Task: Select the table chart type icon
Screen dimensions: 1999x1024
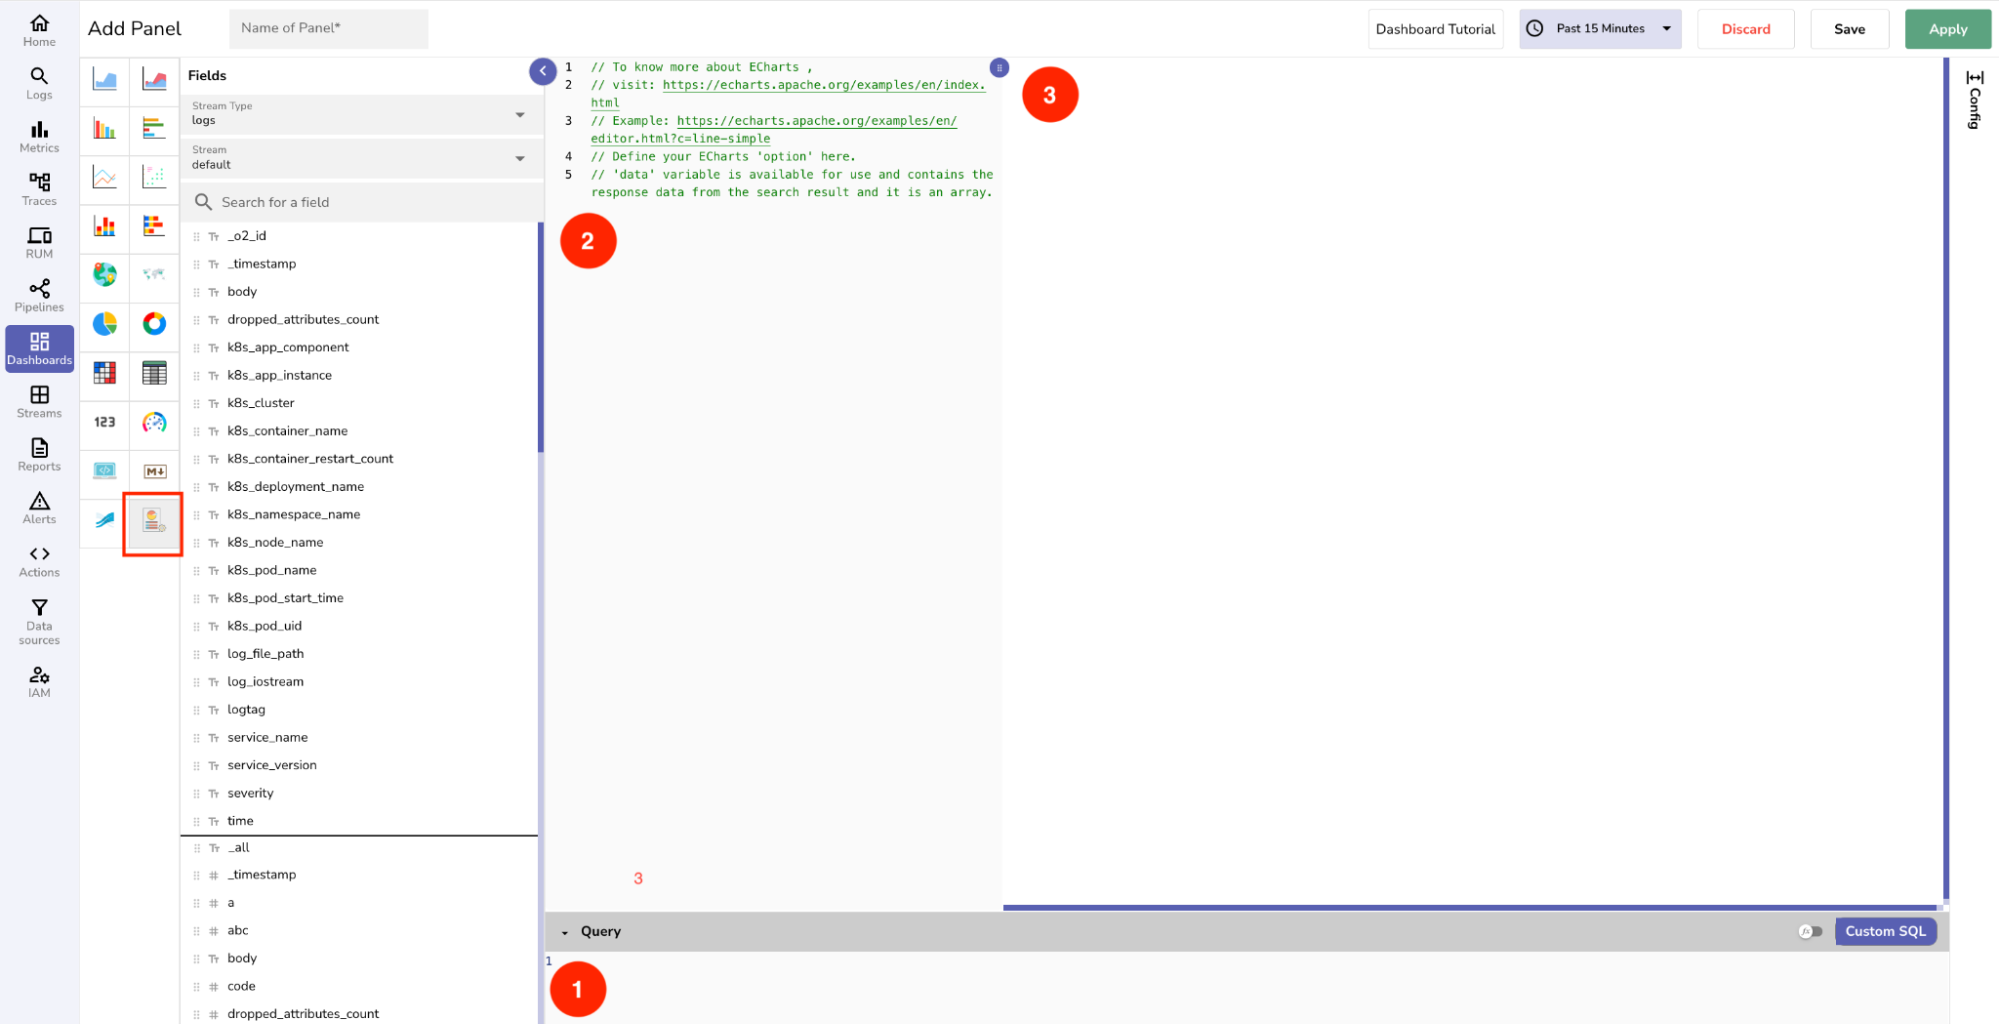Action: [x=154, y=373]
